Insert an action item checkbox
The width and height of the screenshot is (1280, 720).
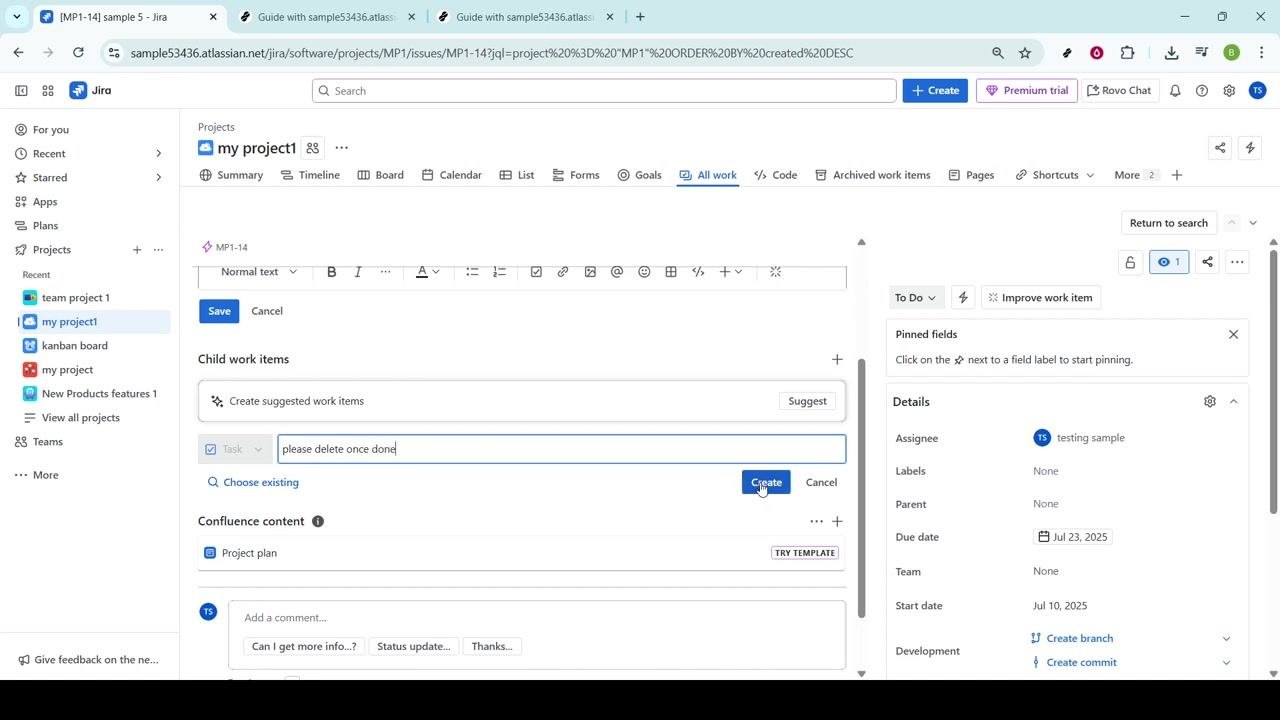tap(536, 272)
